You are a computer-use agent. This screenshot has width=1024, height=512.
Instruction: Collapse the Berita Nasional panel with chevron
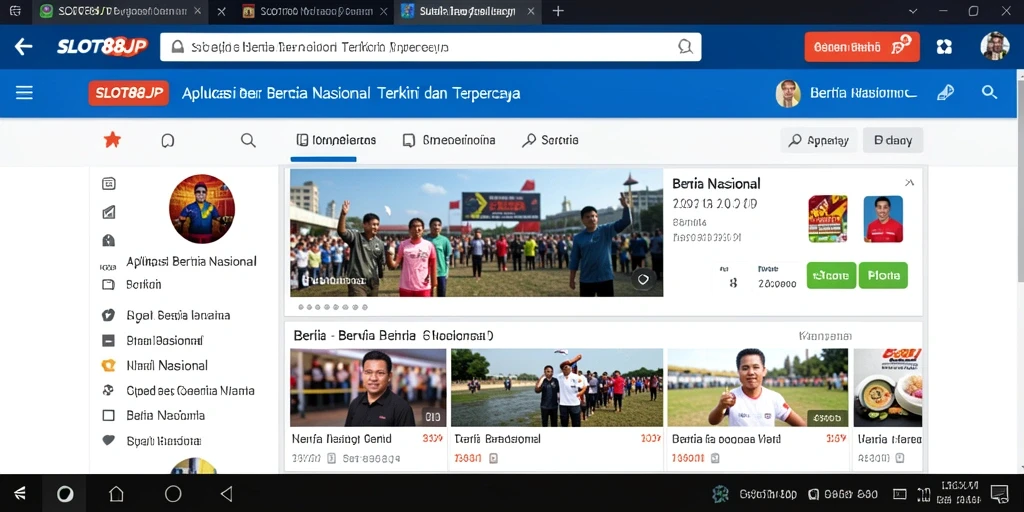click(x=908, y=183)
